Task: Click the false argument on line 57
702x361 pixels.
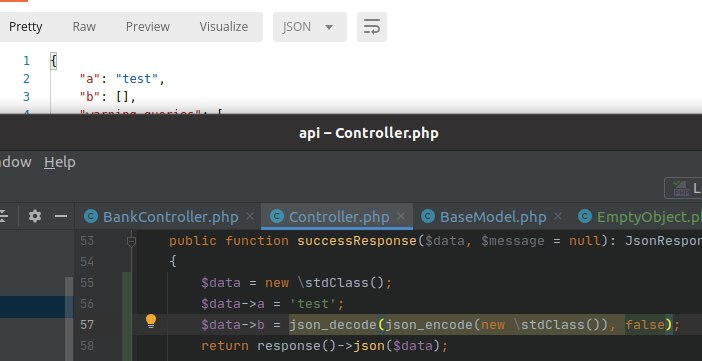Action: pyautogui.click(x=645, y=325)
